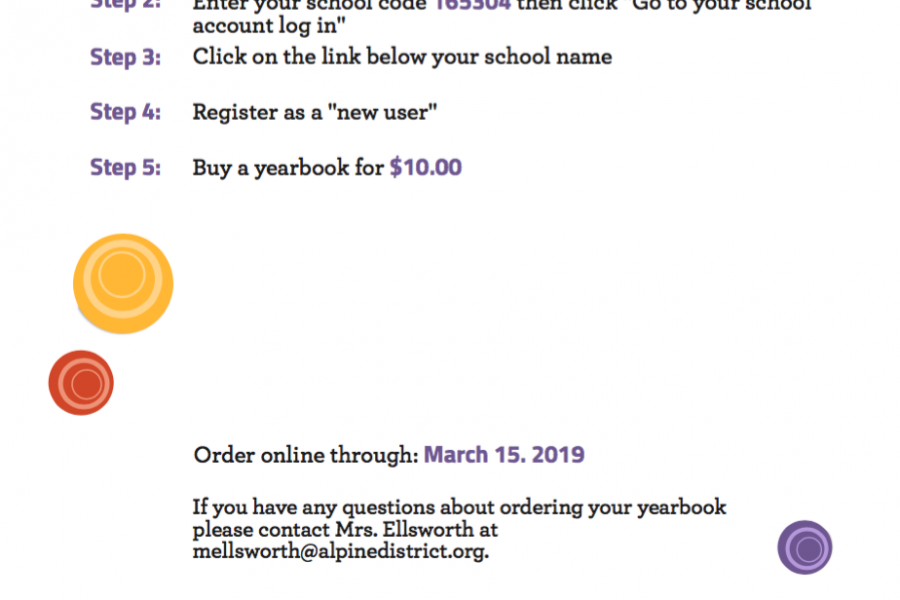
Task: Click 'Click on the link below your school name'
Action: pyautogui.click(x=402, y=57)
